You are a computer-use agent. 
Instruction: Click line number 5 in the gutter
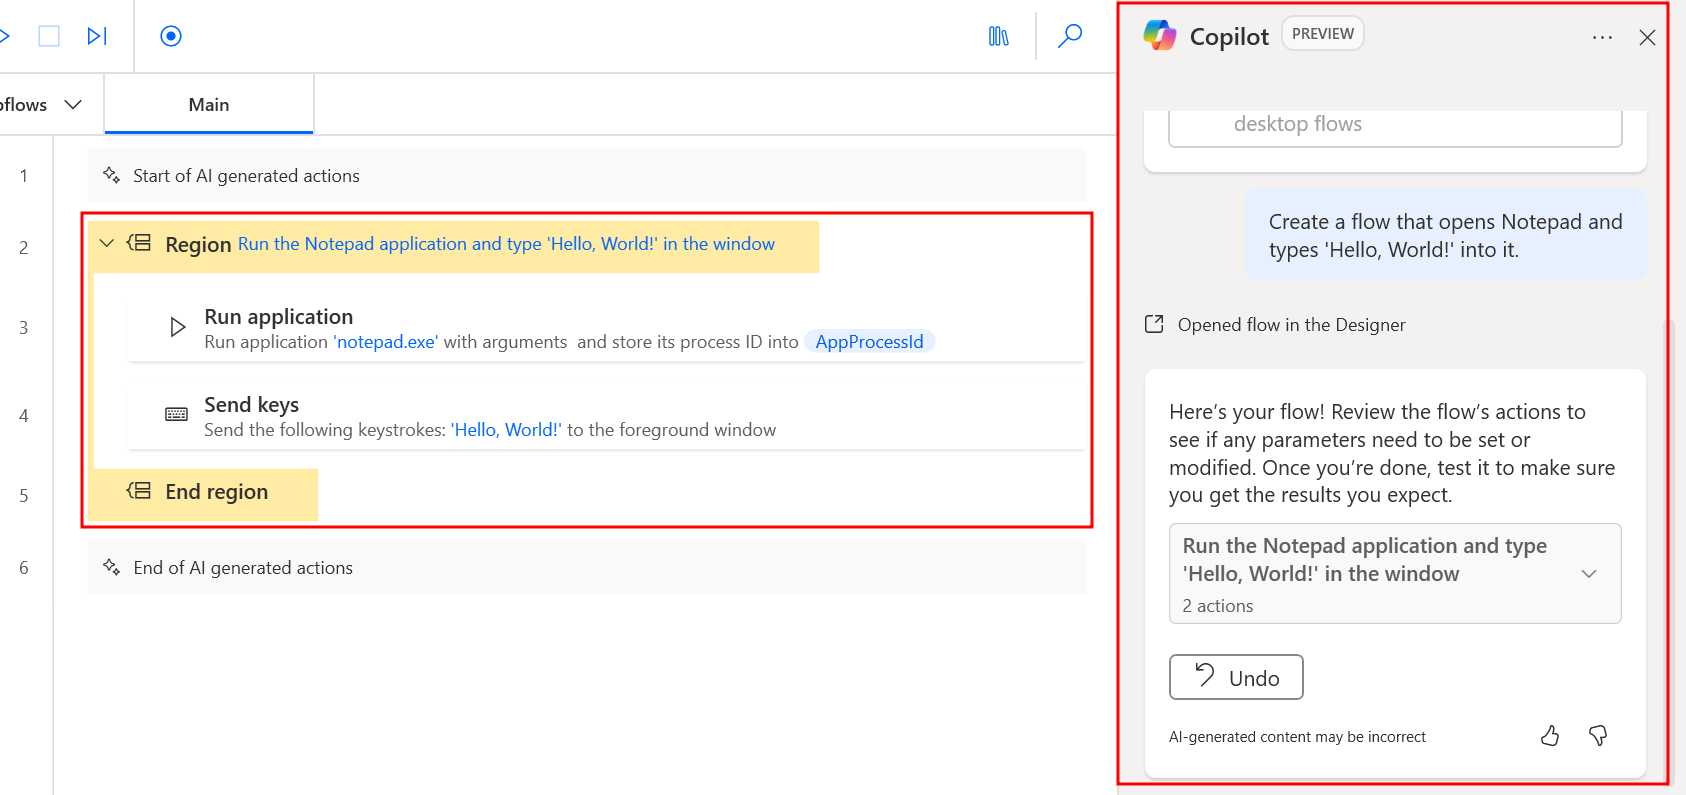coord(23,496)
